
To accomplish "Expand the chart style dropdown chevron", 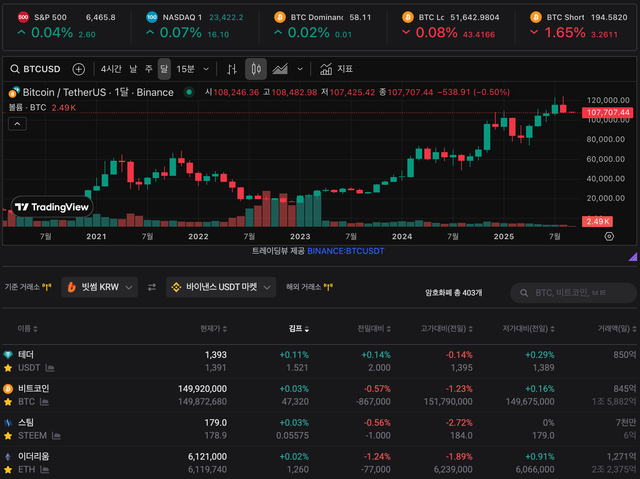I will pyautogui.click(x=300, y=69).
